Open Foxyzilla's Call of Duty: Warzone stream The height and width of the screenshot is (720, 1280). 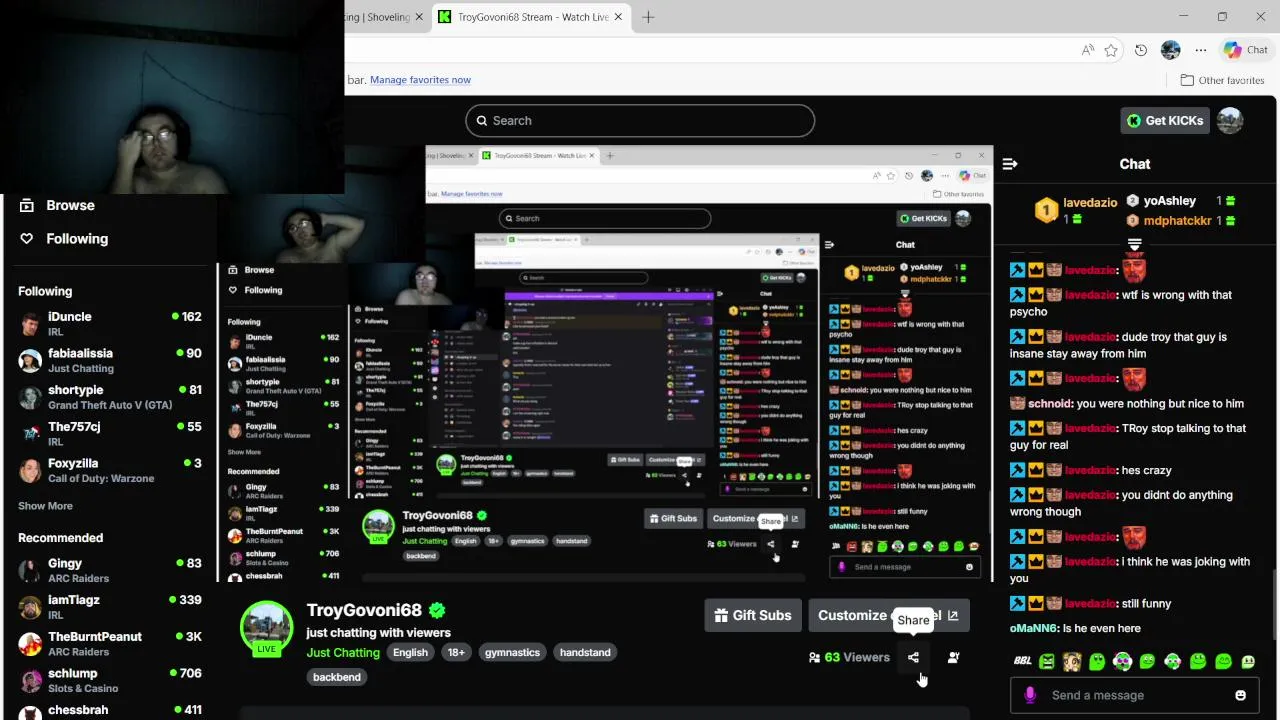[110, 470]
